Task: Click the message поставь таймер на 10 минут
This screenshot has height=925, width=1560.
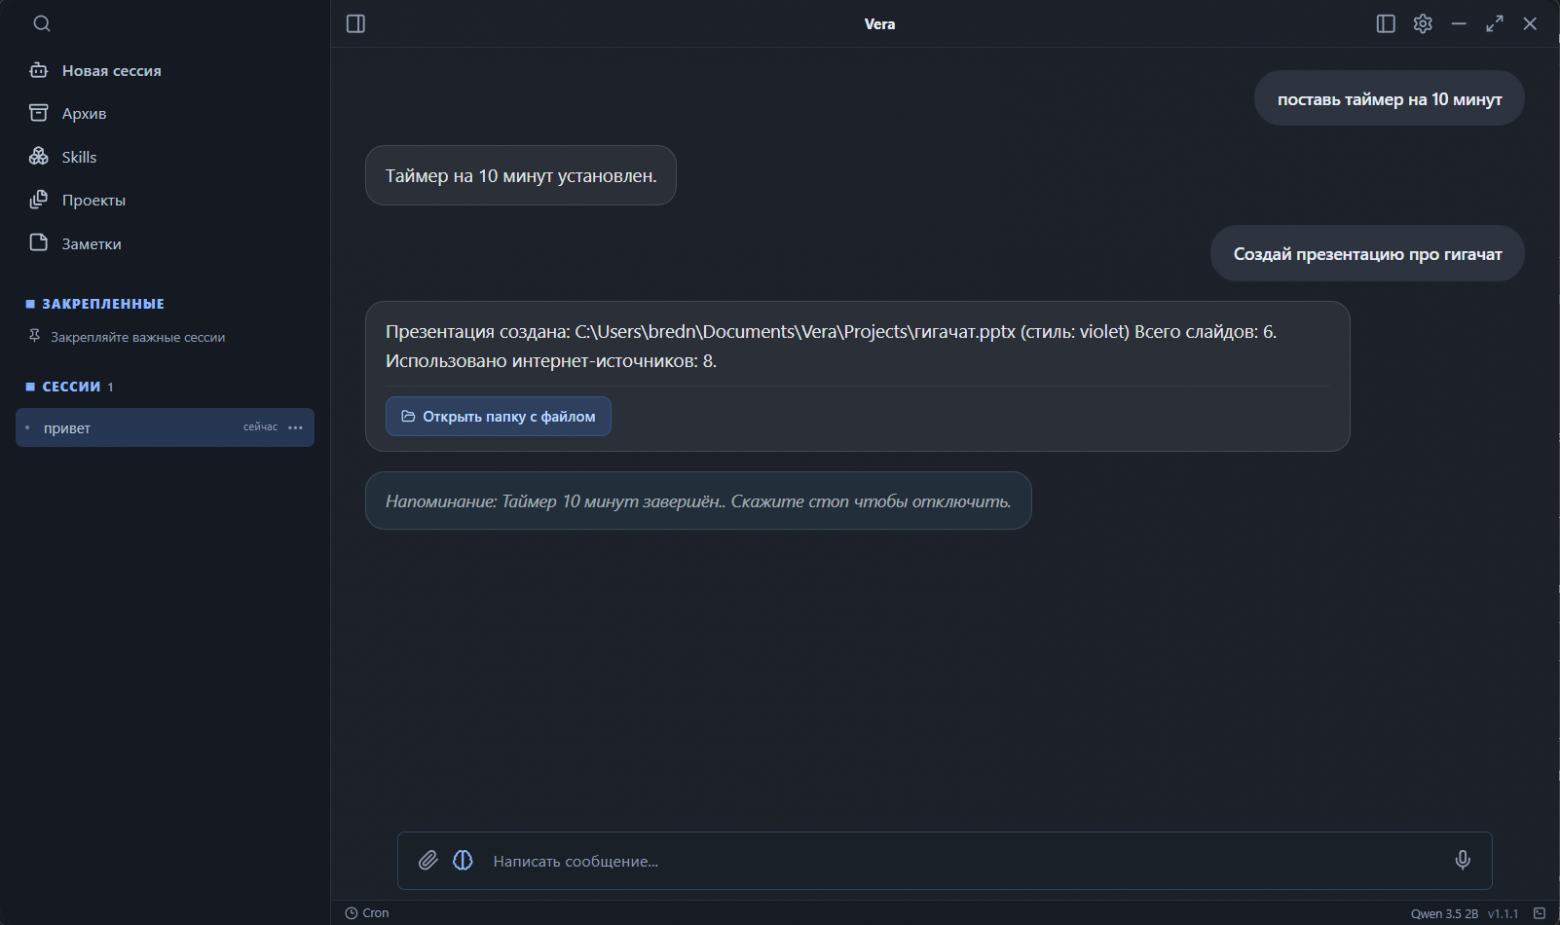Action: pos(1389,98)
